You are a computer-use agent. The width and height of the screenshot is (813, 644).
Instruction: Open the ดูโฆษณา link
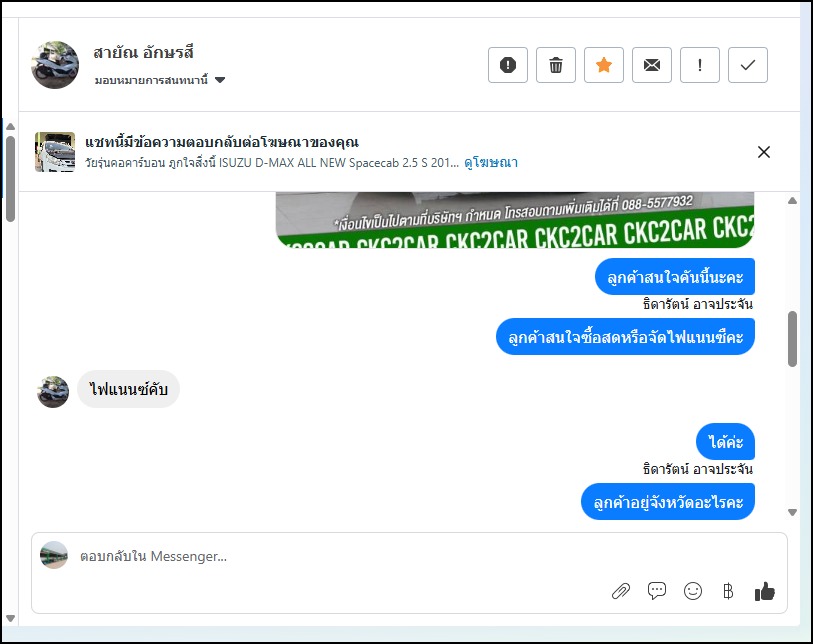pos(490,163)
